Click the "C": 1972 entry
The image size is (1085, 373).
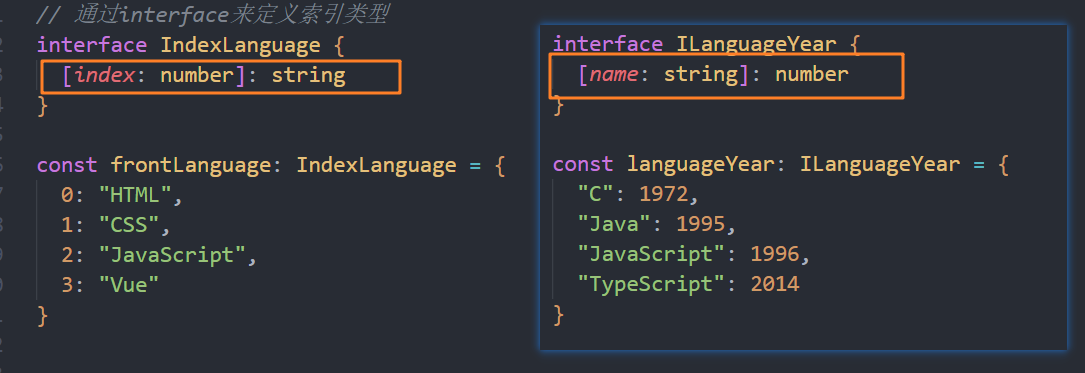[x=639, y=194]
